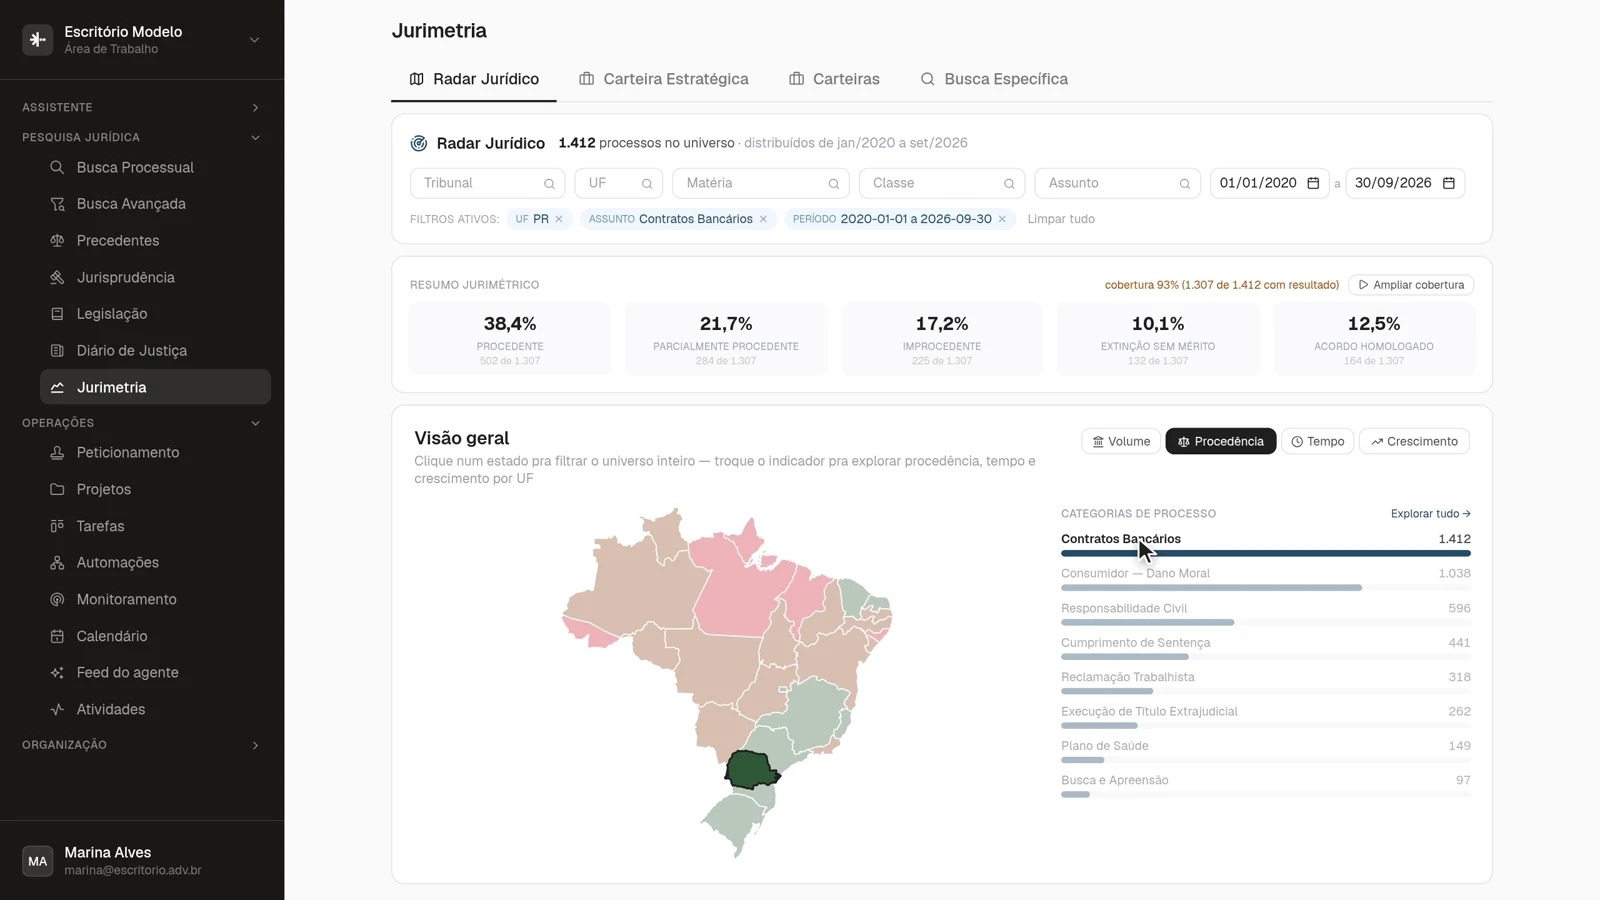Click the Ampliar cobertura button

pyautogui.click(x=1410, y=285)
